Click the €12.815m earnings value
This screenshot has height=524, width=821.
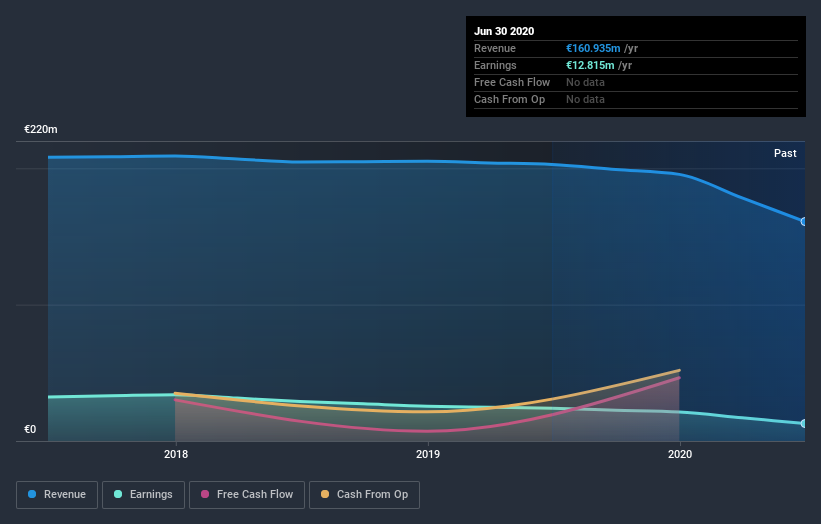click(x=590, y=65)
